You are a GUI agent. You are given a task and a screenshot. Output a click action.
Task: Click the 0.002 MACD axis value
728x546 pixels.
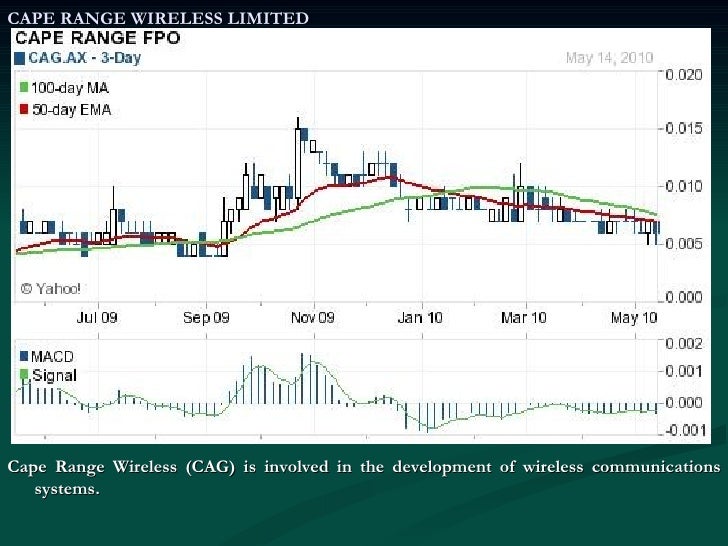(684, 344)
